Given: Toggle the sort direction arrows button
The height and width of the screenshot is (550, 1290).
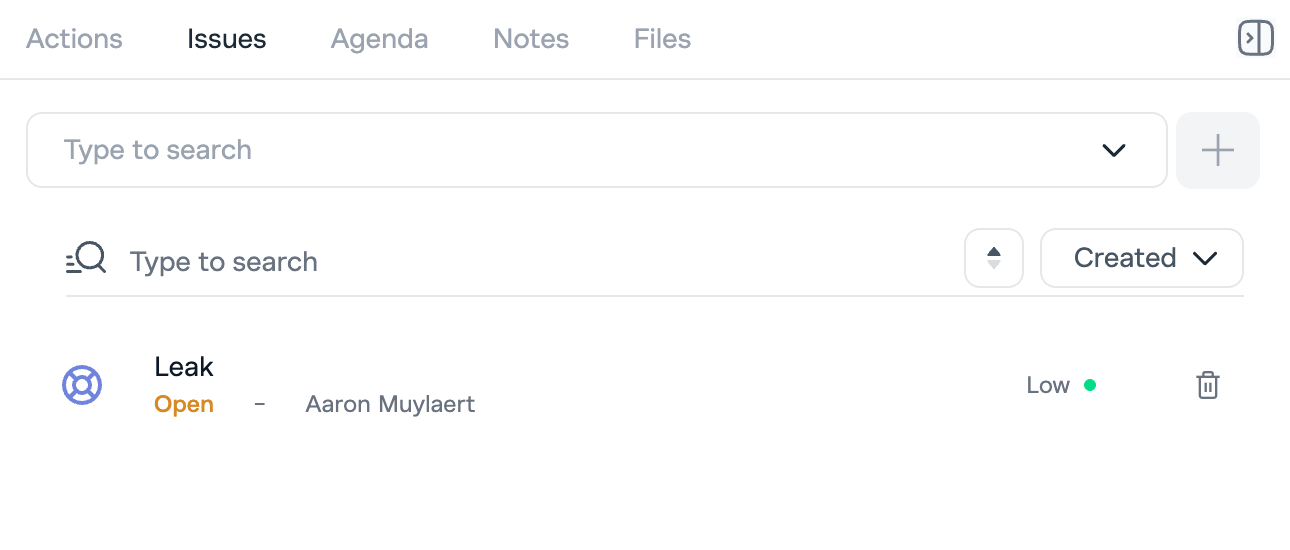Looking at the screenshot, I should 993,258.
